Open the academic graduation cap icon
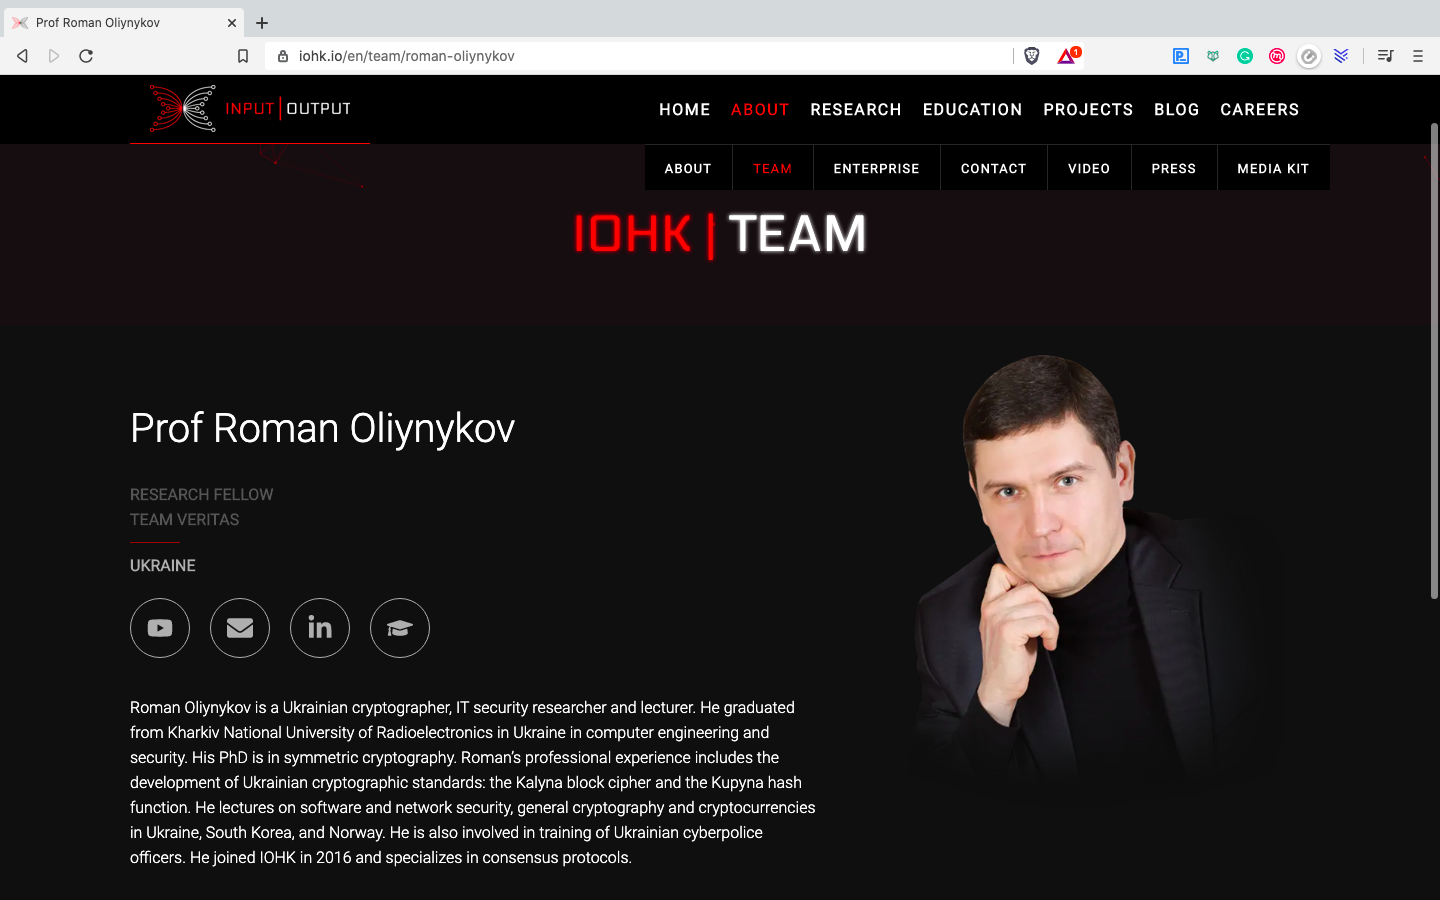 point(400,628)
